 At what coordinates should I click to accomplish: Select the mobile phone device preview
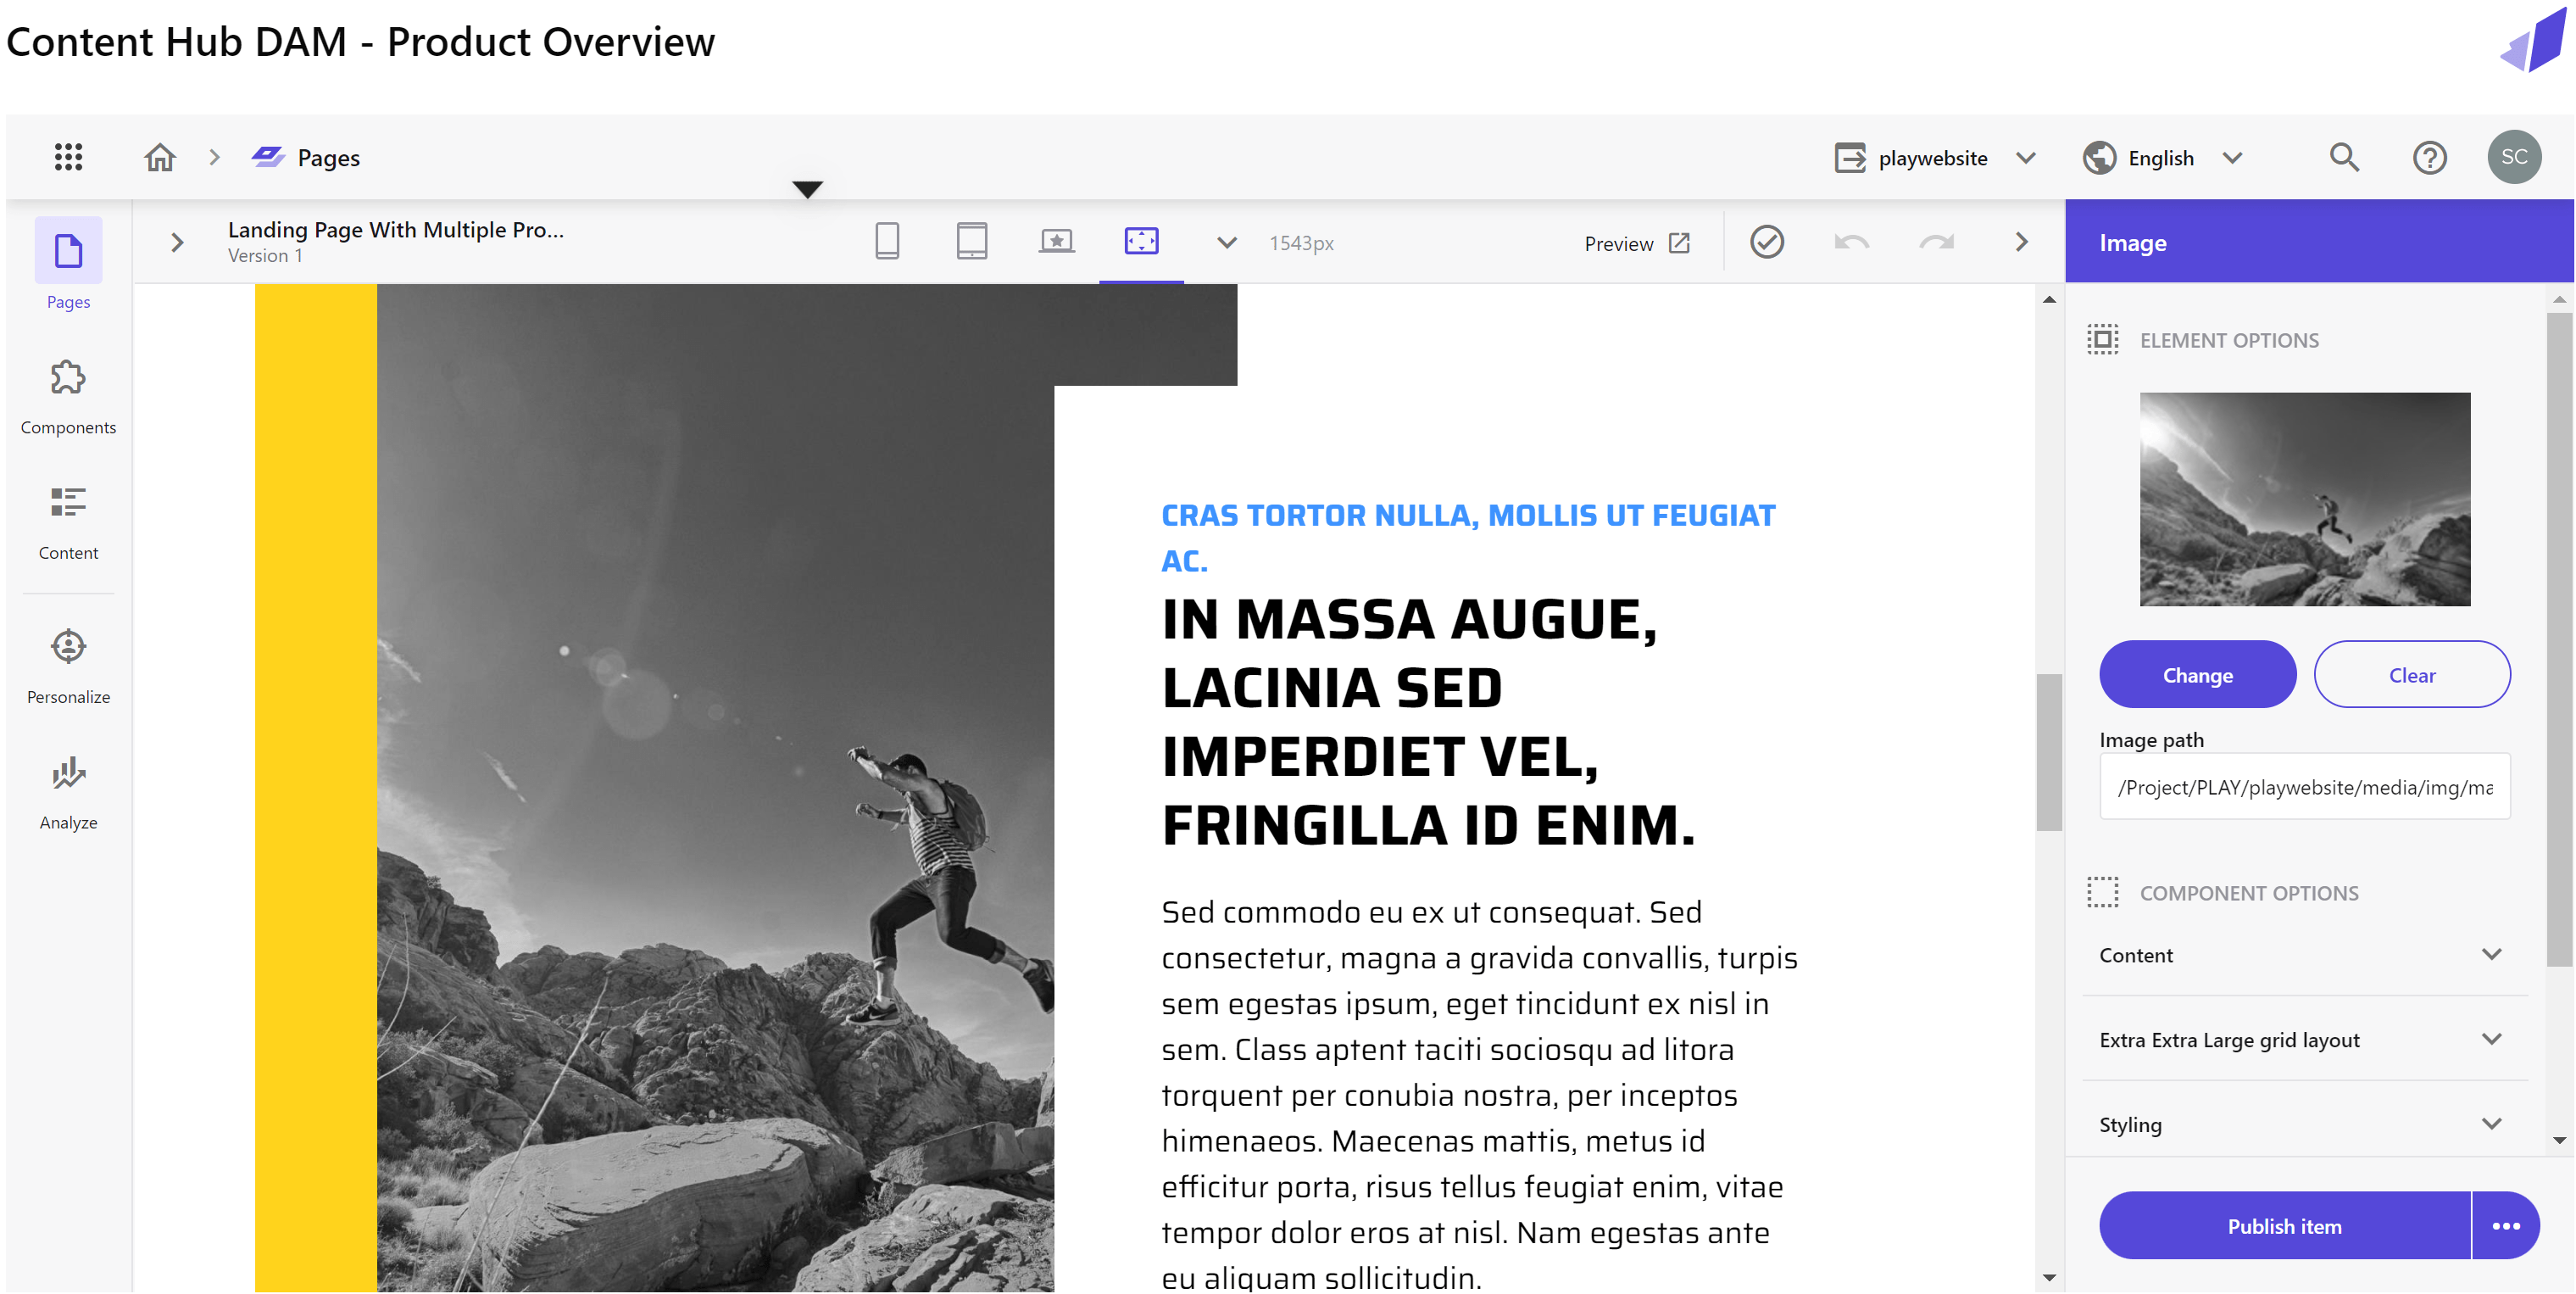(x=887, y=242)
